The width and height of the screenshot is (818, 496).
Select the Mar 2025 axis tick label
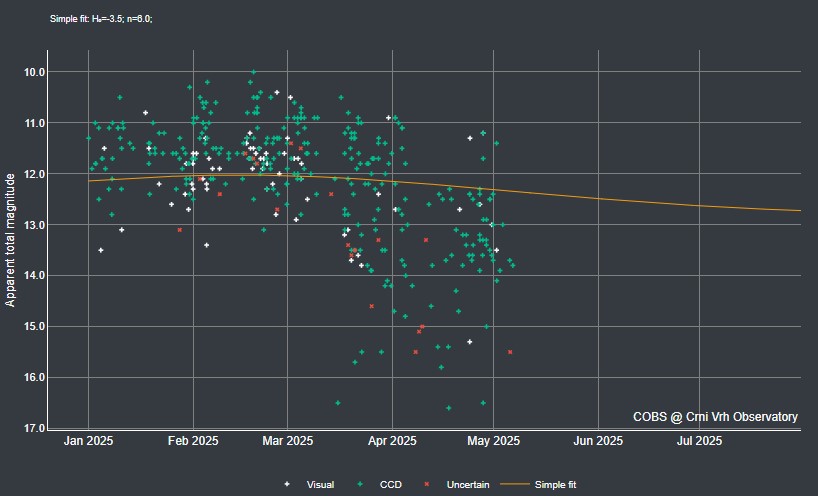[x=287, y=441]
